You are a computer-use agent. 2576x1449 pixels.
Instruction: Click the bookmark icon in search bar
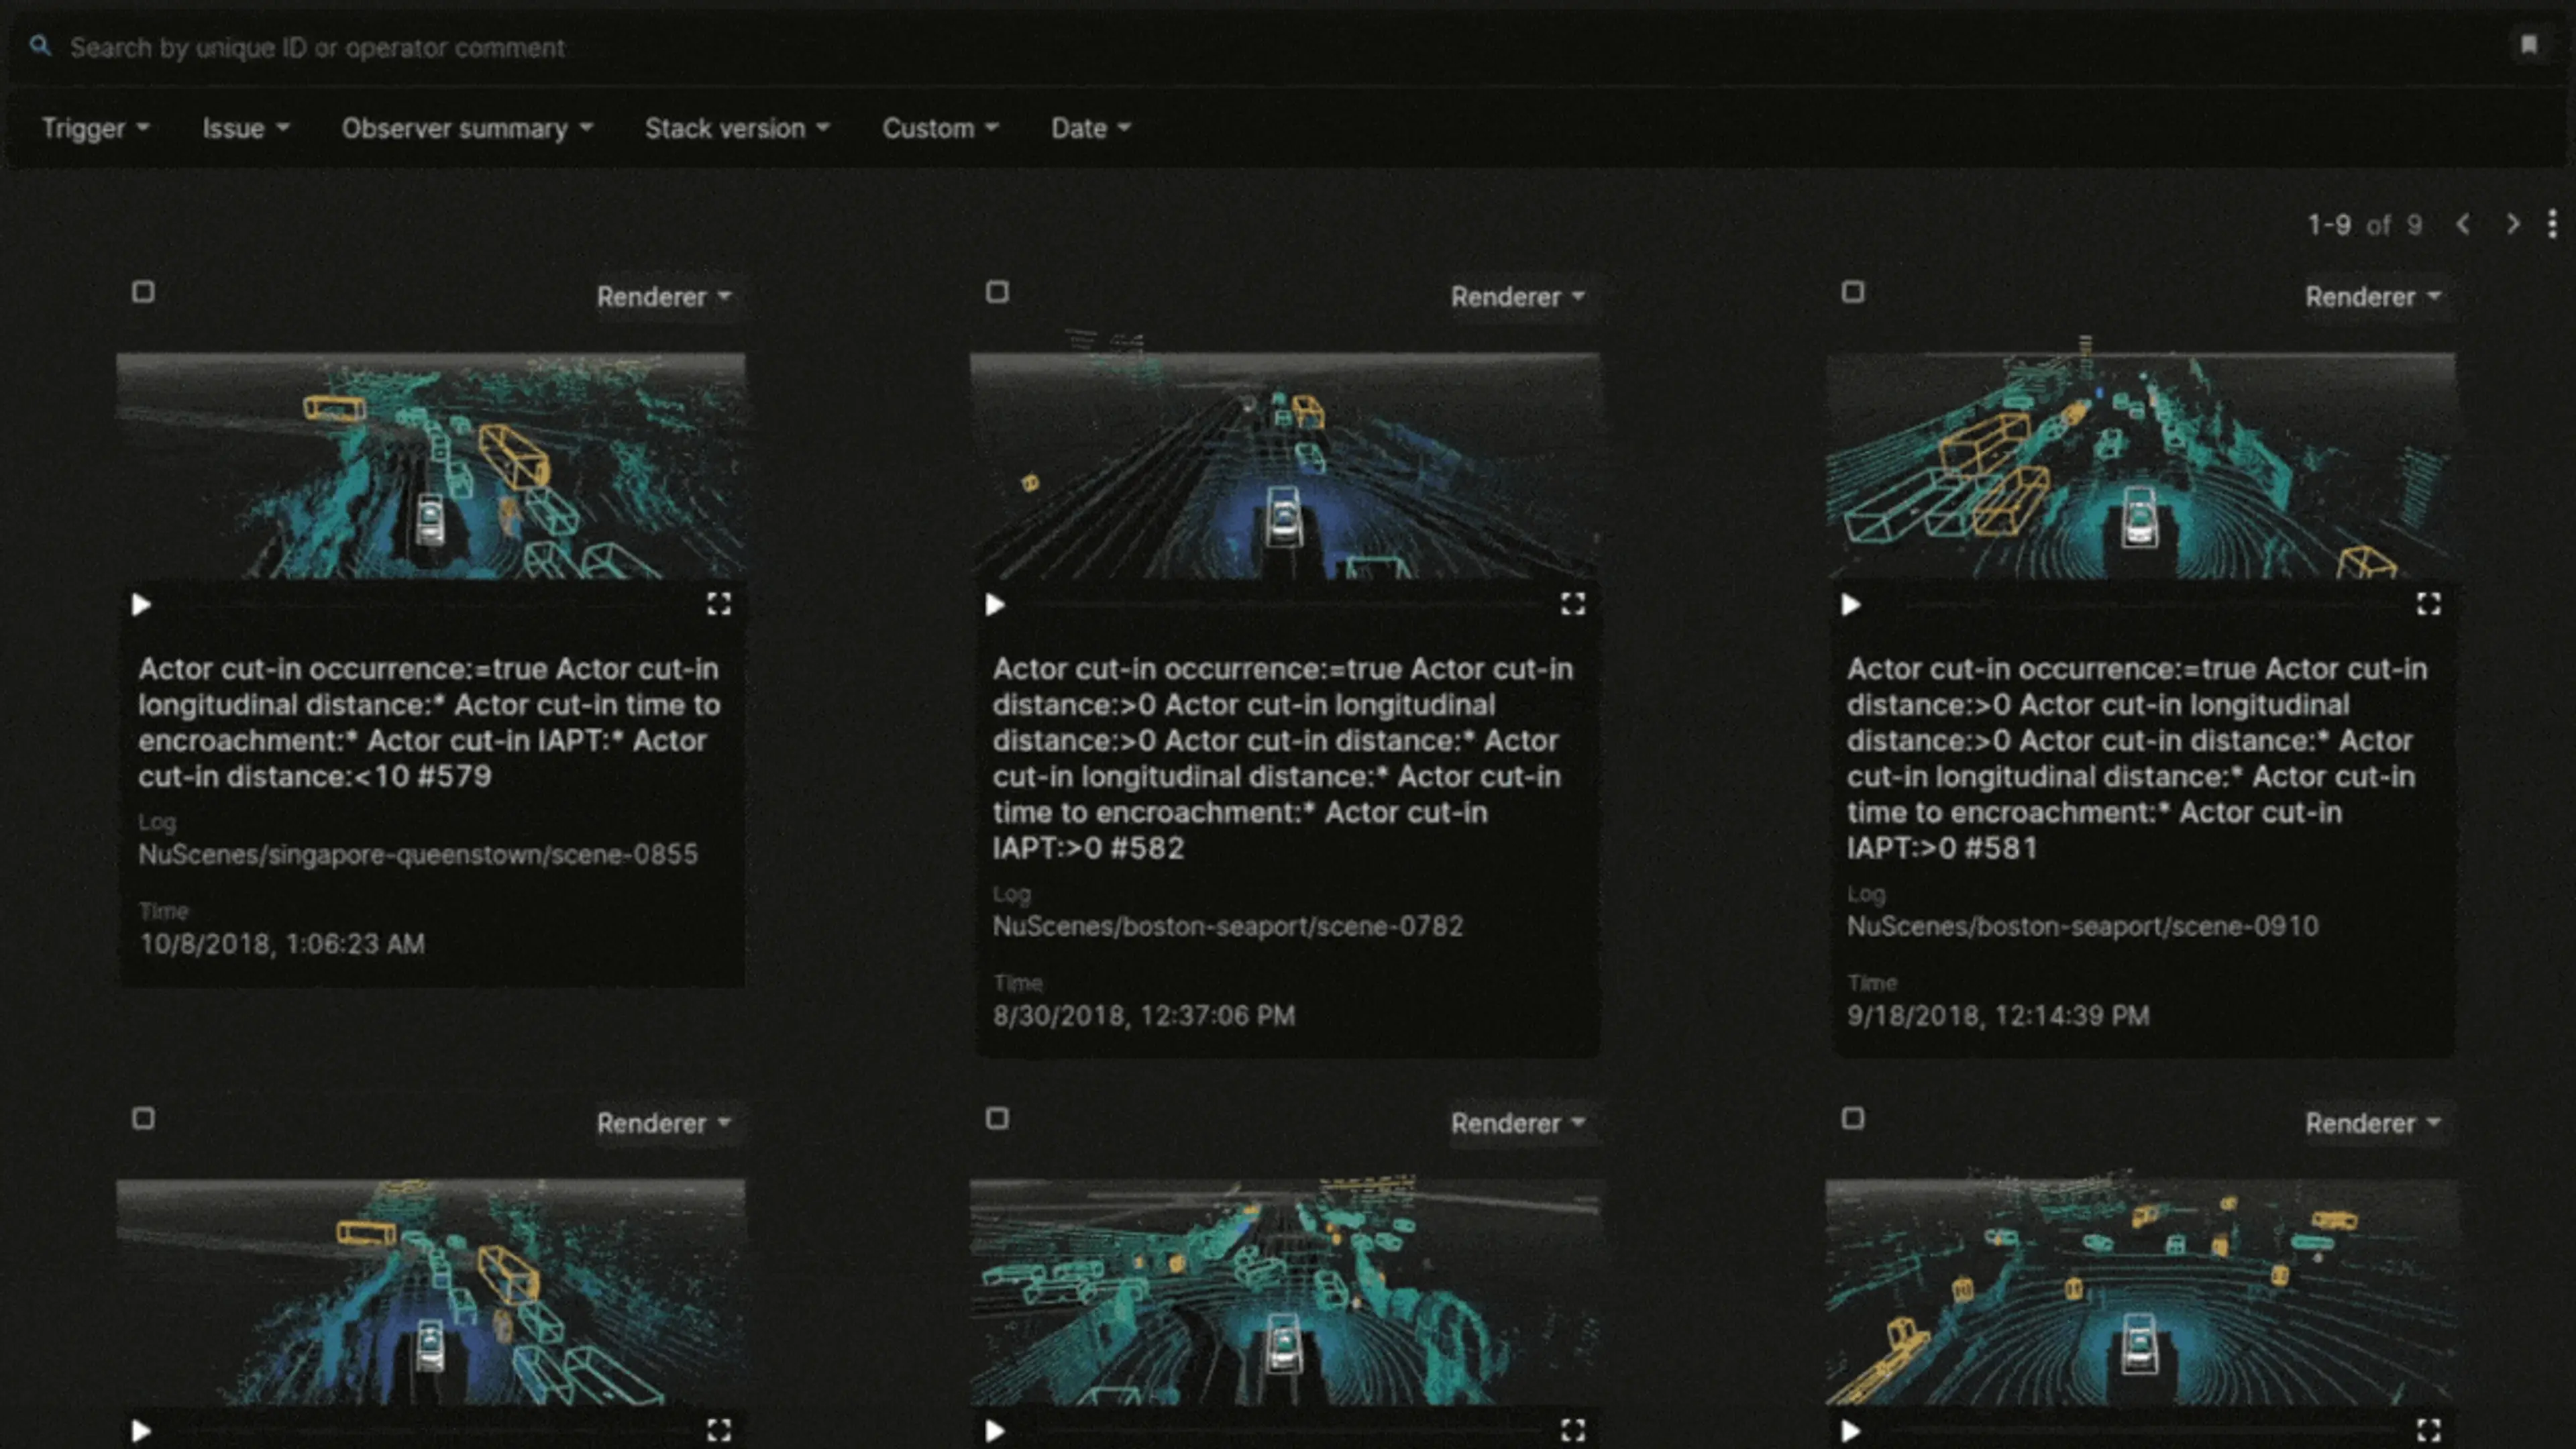coord(2528,45)
